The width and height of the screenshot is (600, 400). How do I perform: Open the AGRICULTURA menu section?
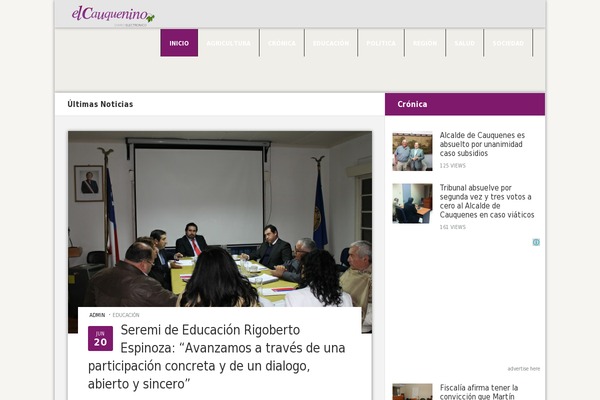point(228,43)
